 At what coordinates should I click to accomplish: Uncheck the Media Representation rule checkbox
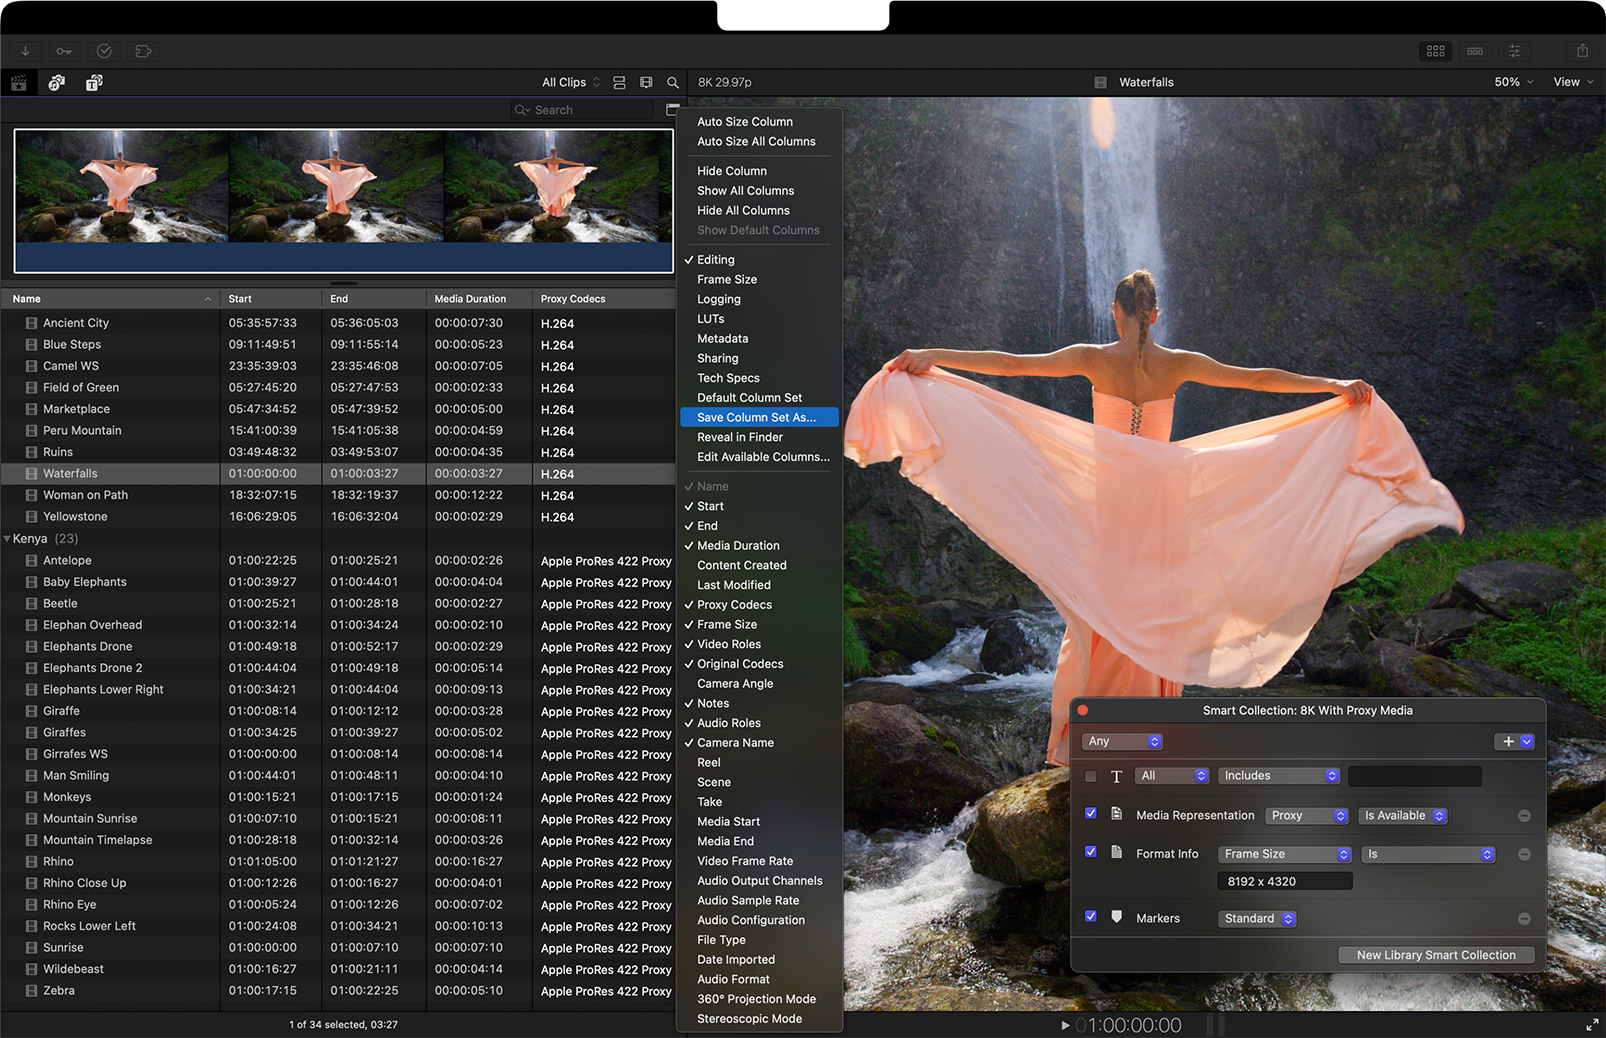click(x=1091, y=814)
